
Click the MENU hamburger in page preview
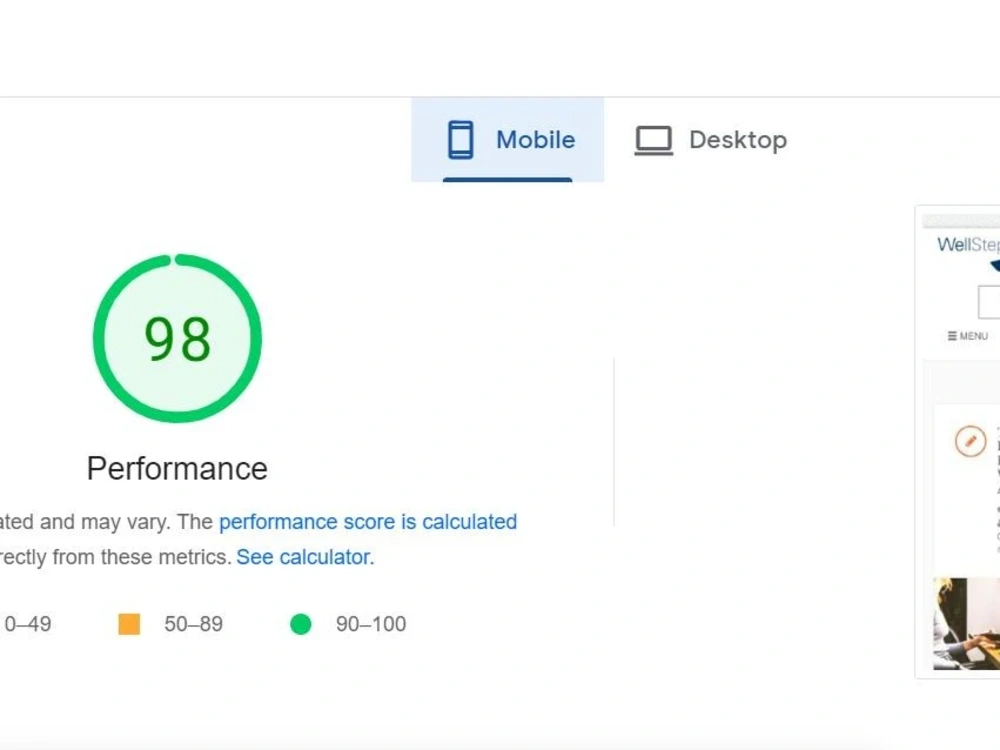[x=967, y=336]
